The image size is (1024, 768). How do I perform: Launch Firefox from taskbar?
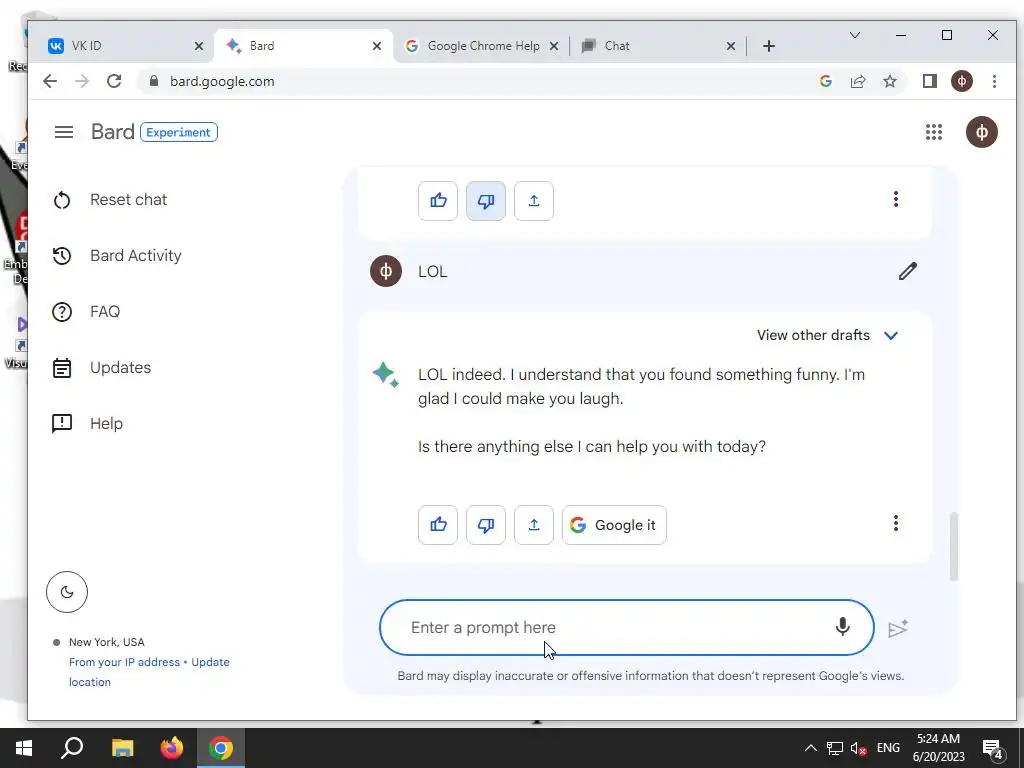[x=172, y=748]
